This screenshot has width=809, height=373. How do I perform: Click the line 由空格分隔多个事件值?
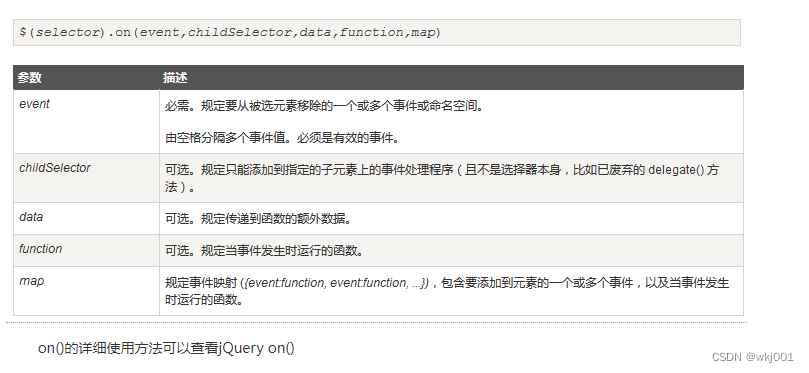click(282, 138)
